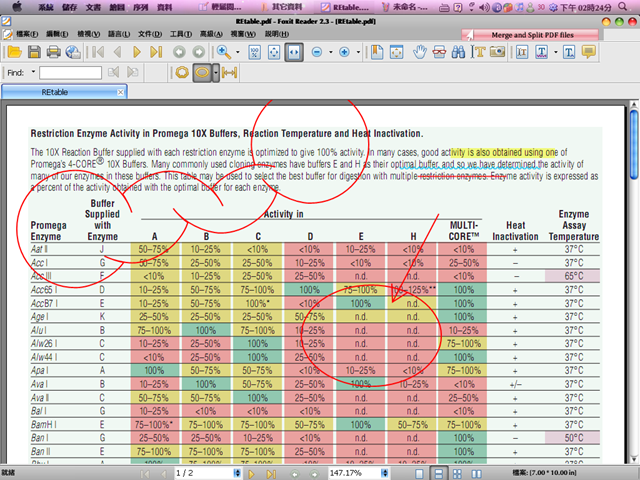
Task: Open a PDF with the folder icon
Action: click(14, 52)
